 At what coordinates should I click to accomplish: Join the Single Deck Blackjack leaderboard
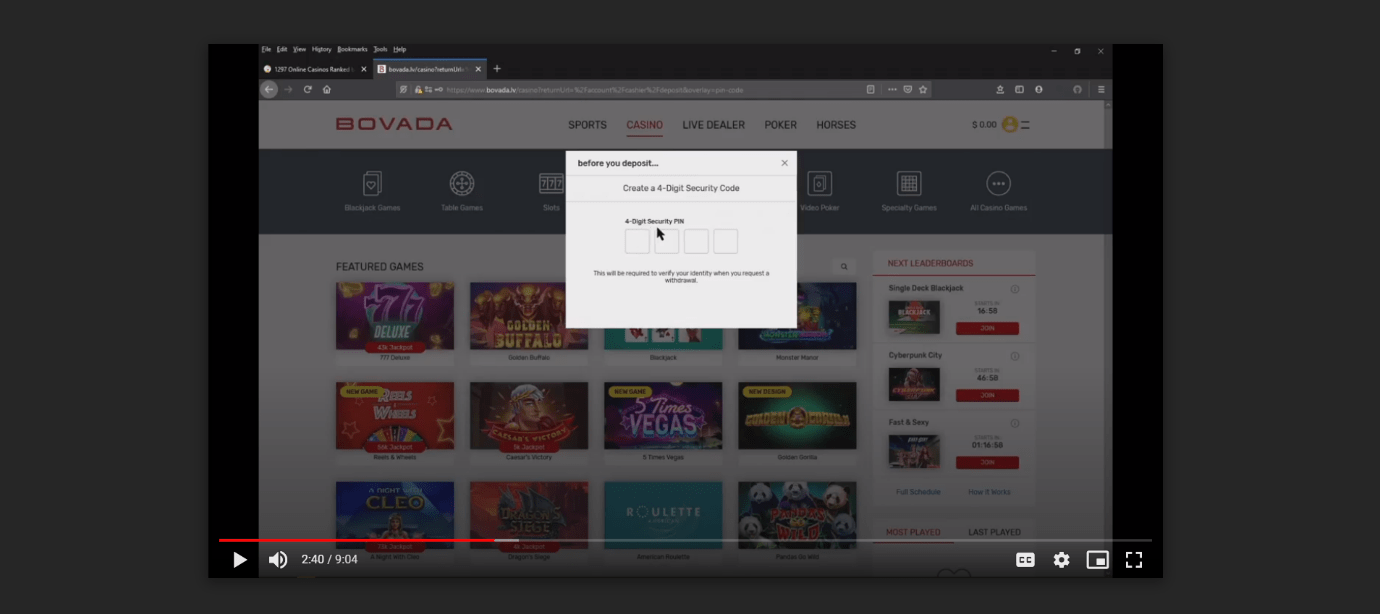click(987, 329)
